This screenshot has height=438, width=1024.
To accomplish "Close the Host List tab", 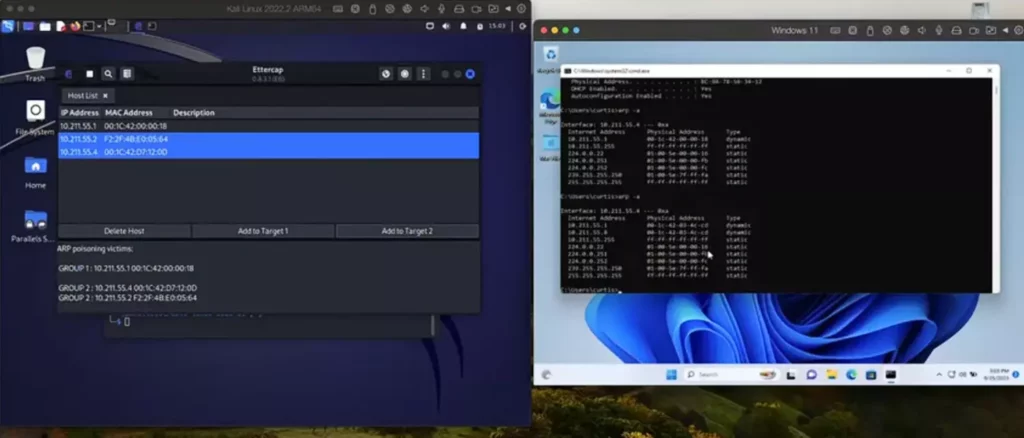I will [105, 95].
